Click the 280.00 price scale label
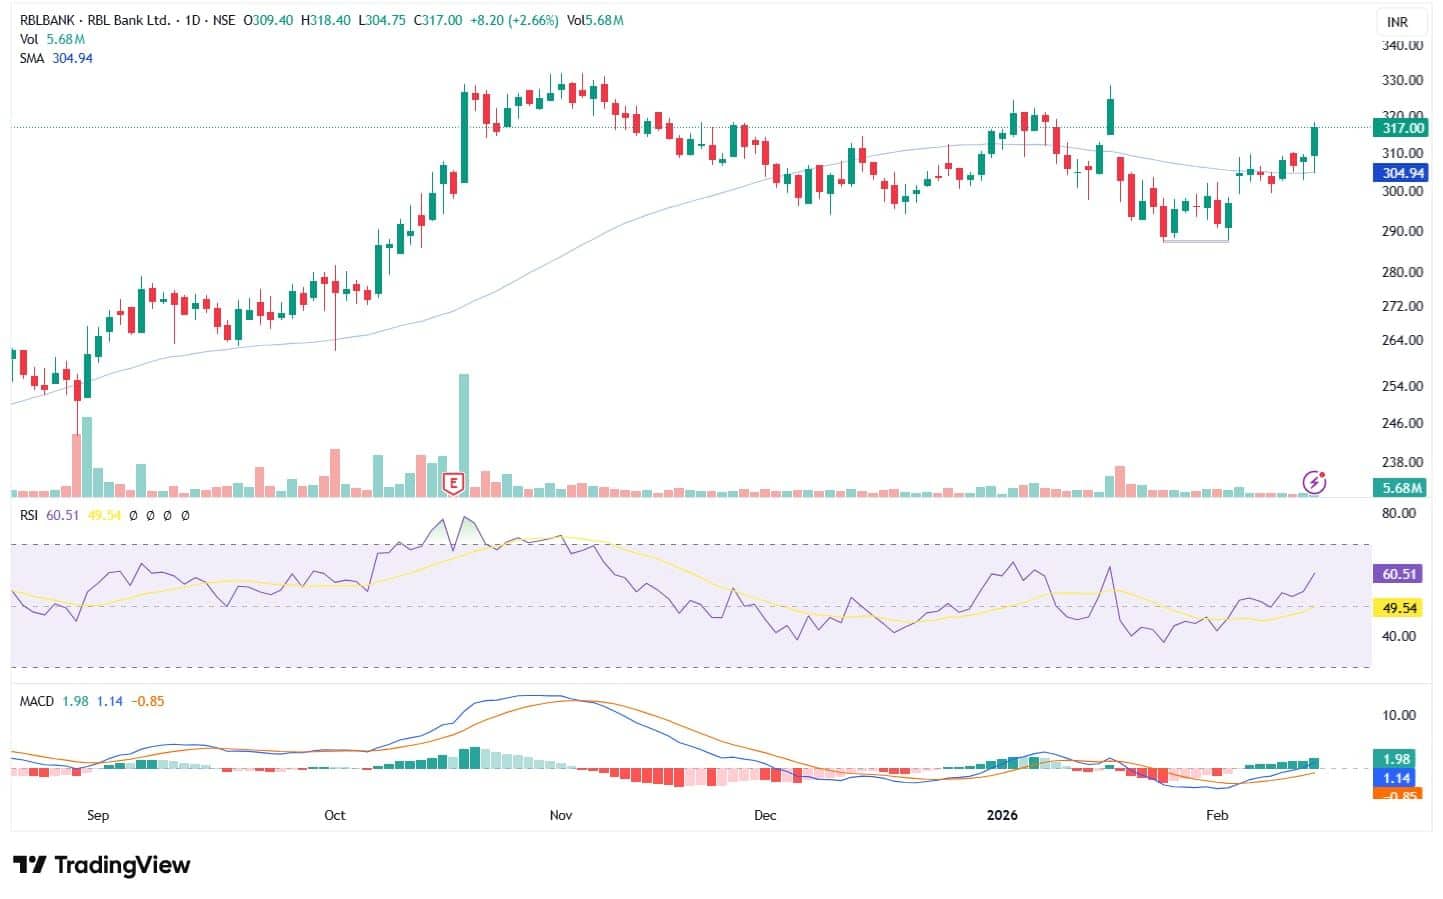Screen dimensions: 1443x899 (x=1402, y=272)
